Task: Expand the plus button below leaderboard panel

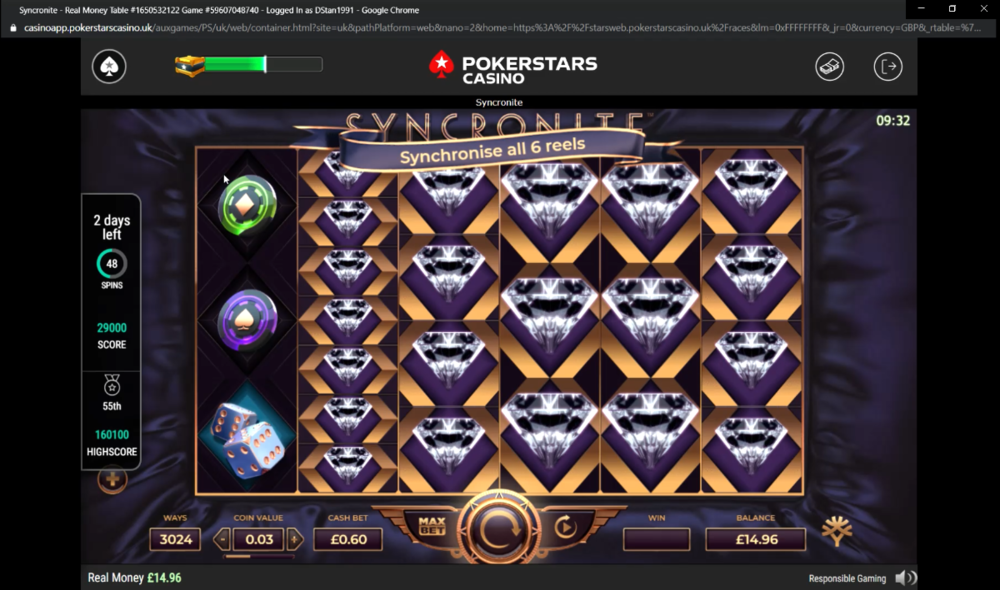Action: [x=112, y=480]
